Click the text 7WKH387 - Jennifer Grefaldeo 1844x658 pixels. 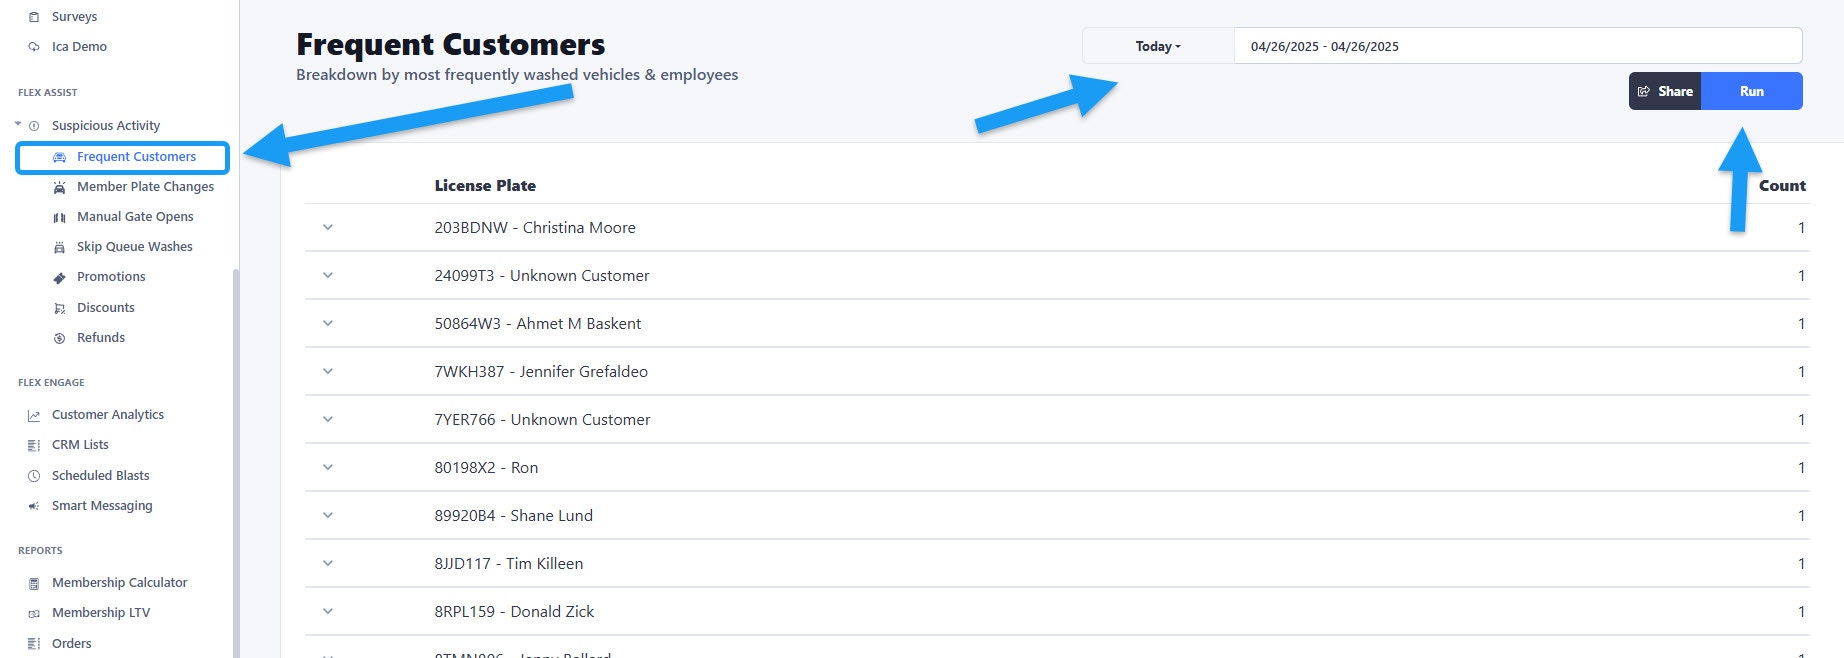541,372
